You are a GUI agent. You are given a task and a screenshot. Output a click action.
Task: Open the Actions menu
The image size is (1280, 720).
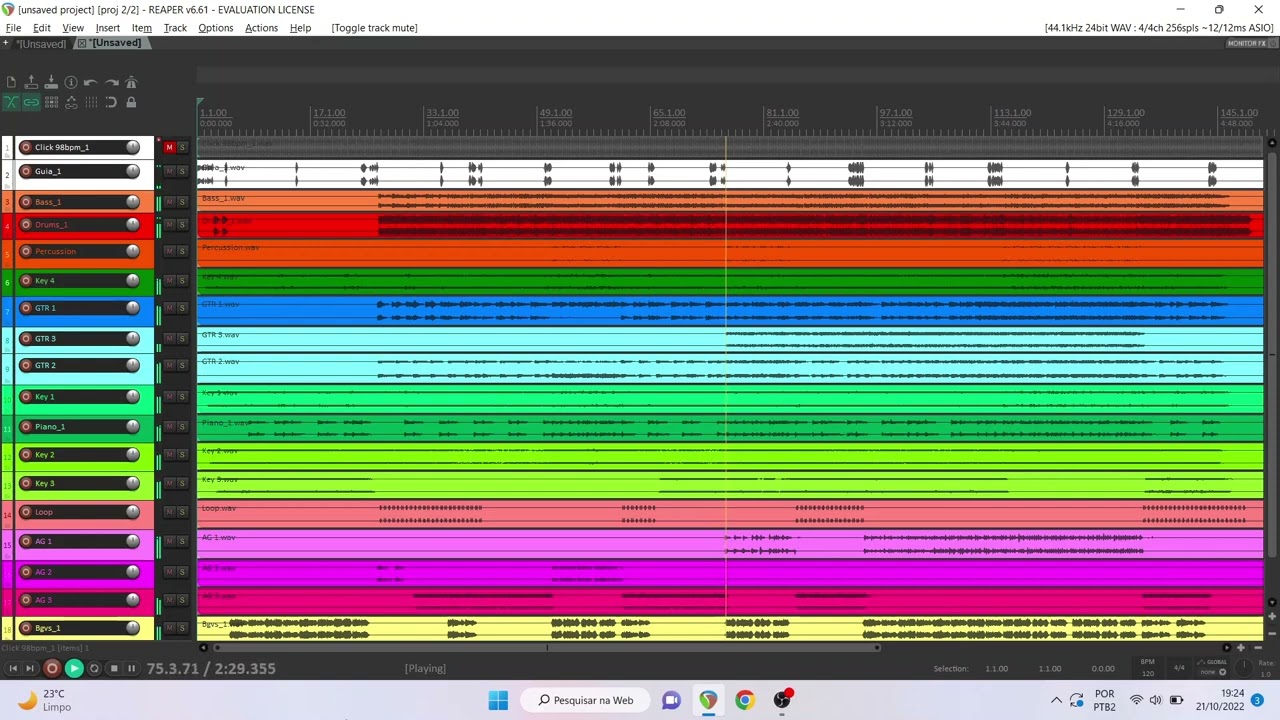(261, 28)
